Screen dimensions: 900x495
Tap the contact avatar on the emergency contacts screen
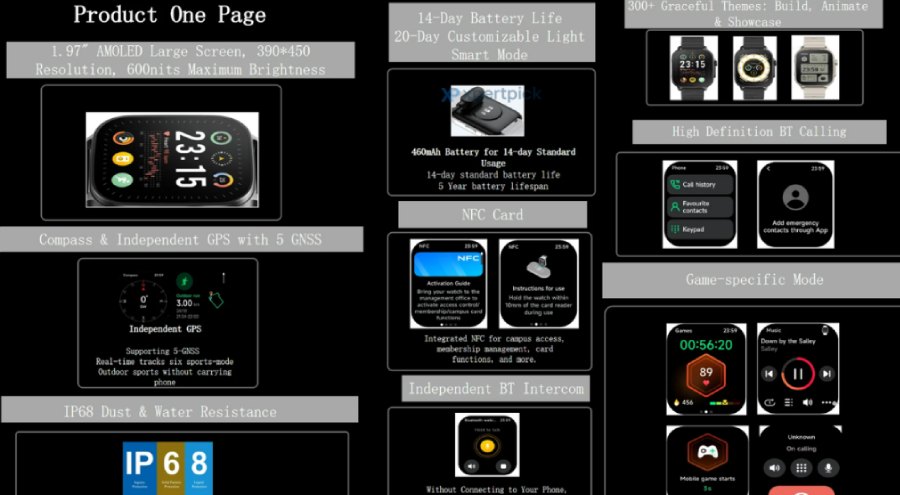(x=795, y=196)
